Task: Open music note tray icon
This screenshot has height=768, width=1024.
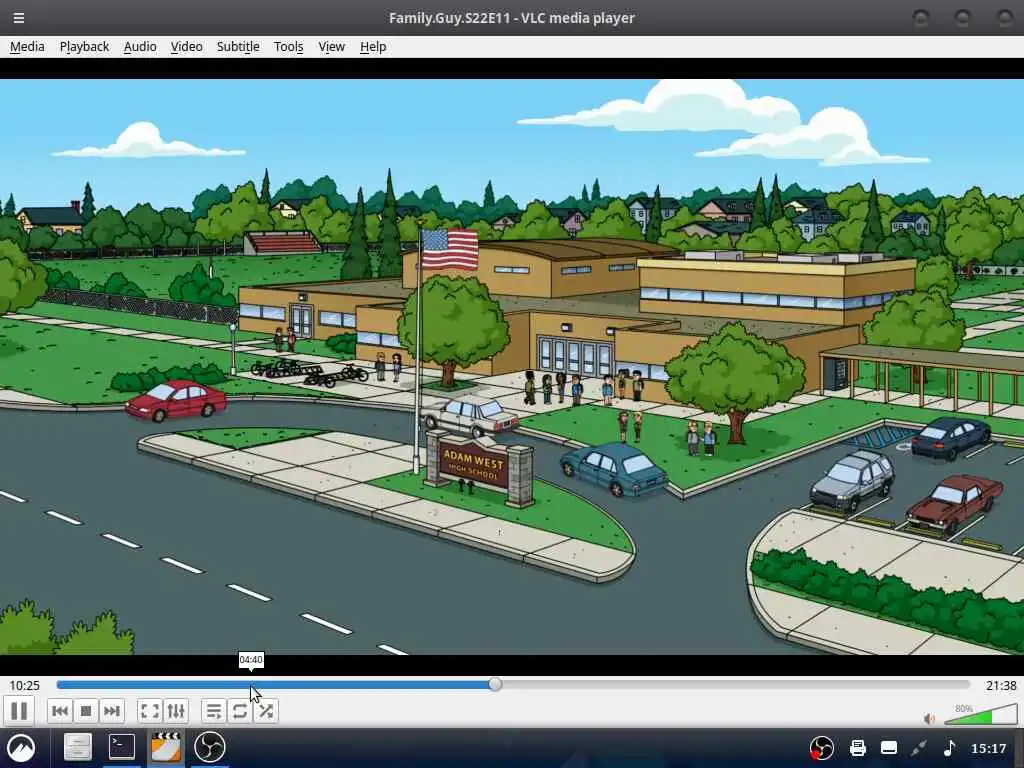Action: point(950,748)
